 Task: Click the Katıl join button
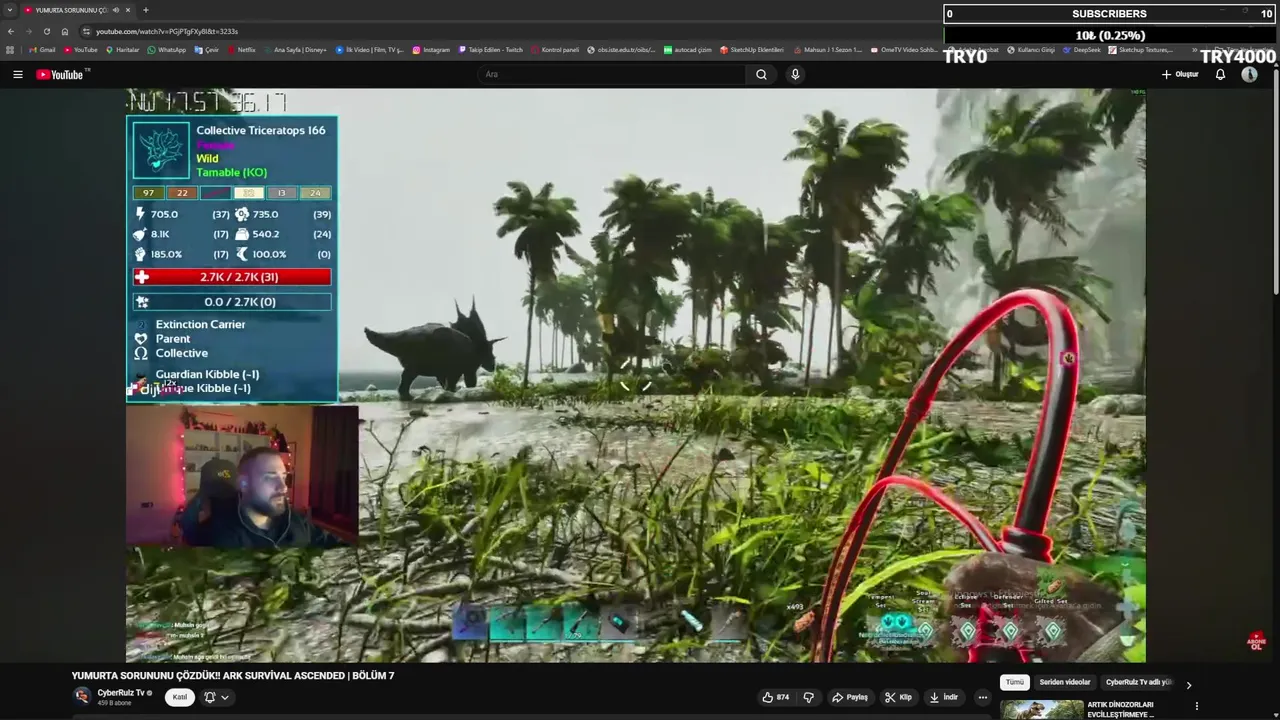pyautogui.click(x=180, y=697)
